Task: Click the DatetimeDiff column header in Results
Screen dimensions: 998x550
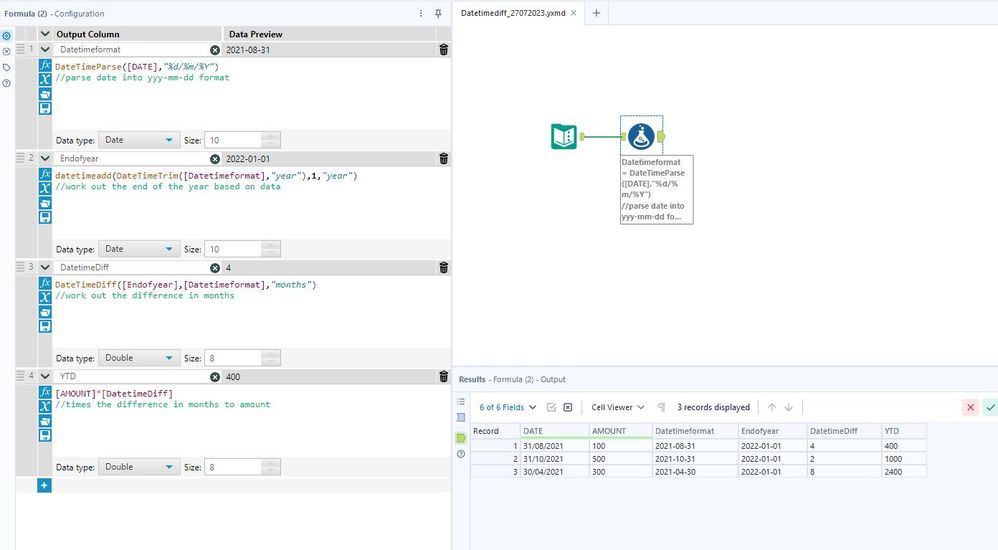Action: click(x=844, y=431)
